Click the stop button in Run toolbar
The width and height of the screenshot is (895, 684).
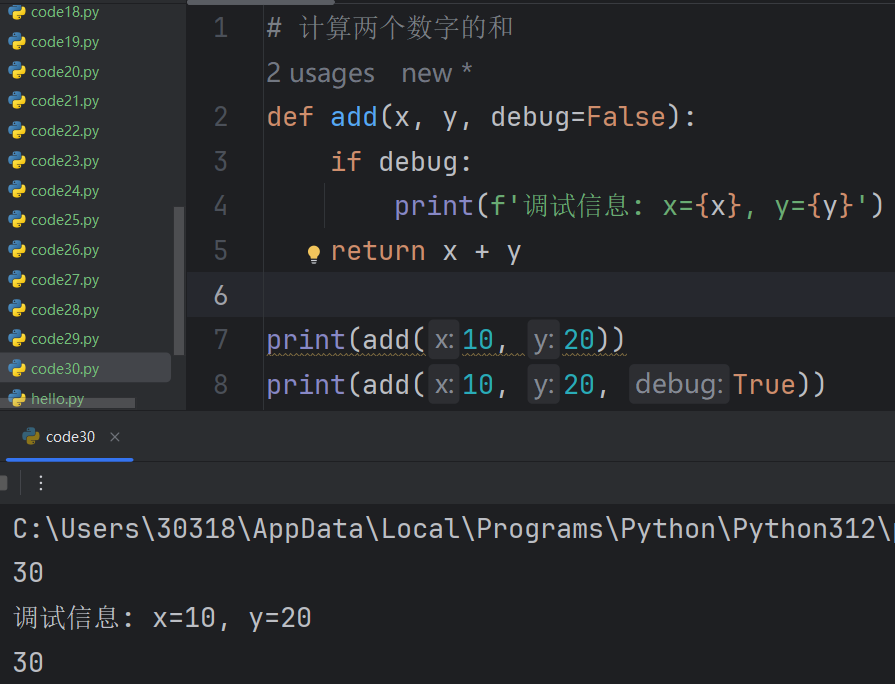tap(3, 483)
